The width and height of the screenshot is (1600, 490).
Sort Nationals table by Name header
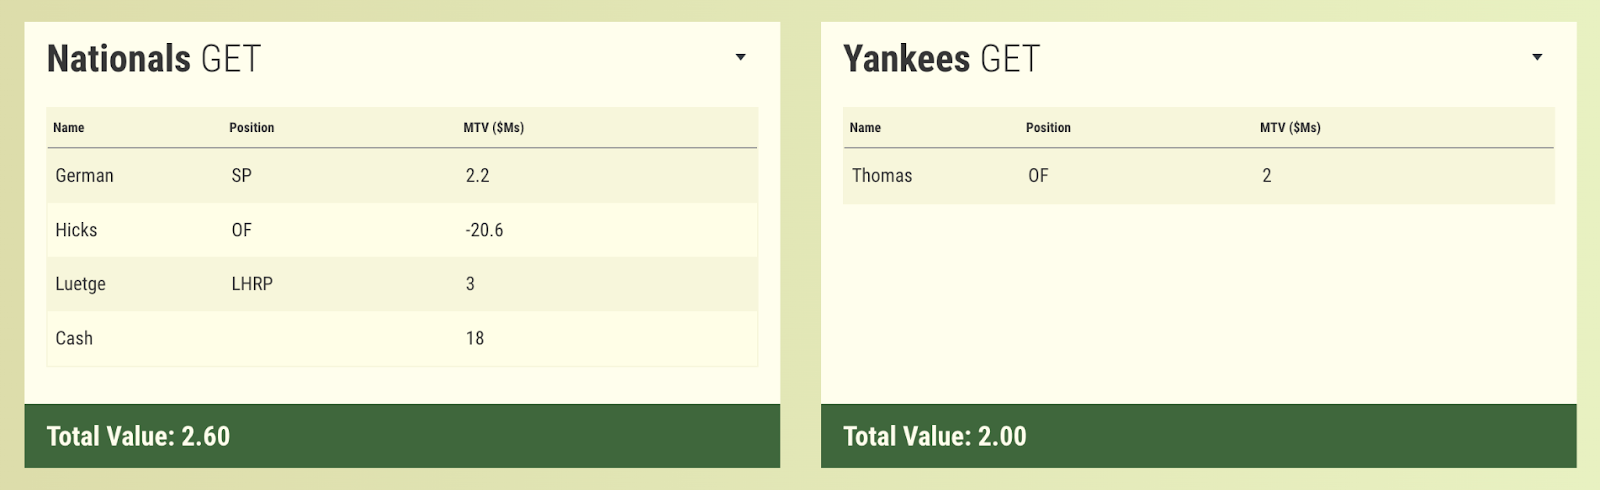tap(69, 127)
